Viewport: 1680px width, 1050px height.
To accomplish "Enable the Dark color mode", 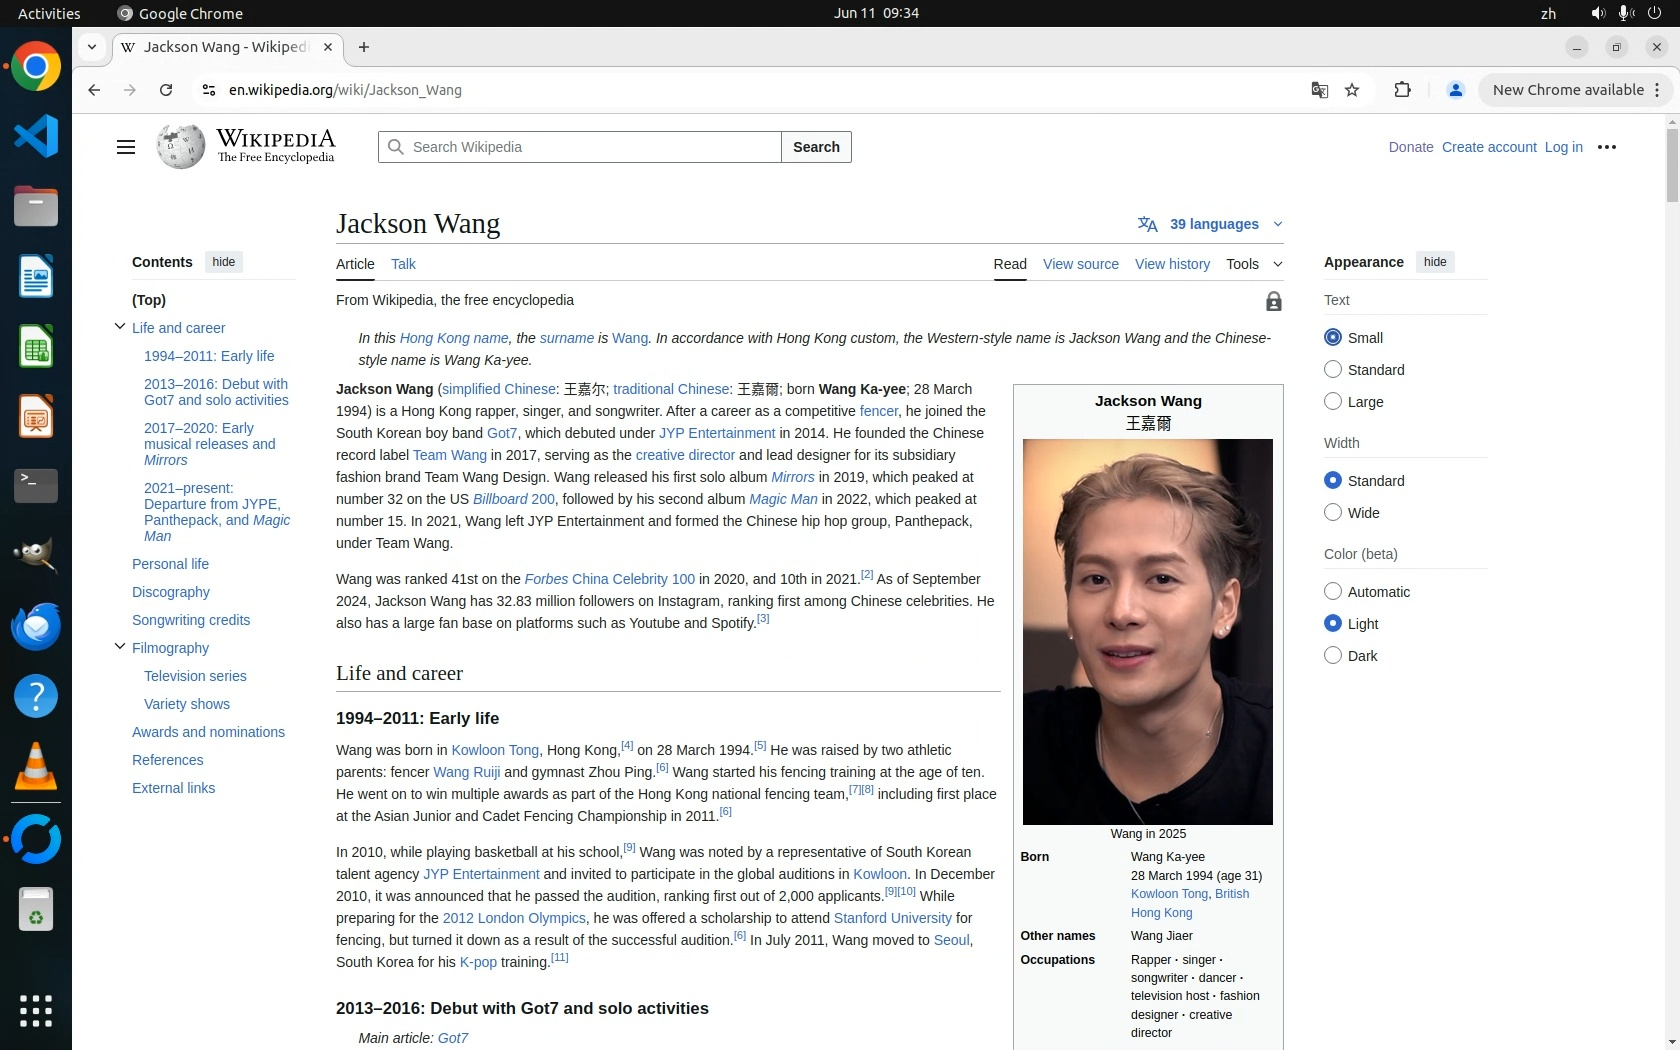I will click(x=1332, y=655).
